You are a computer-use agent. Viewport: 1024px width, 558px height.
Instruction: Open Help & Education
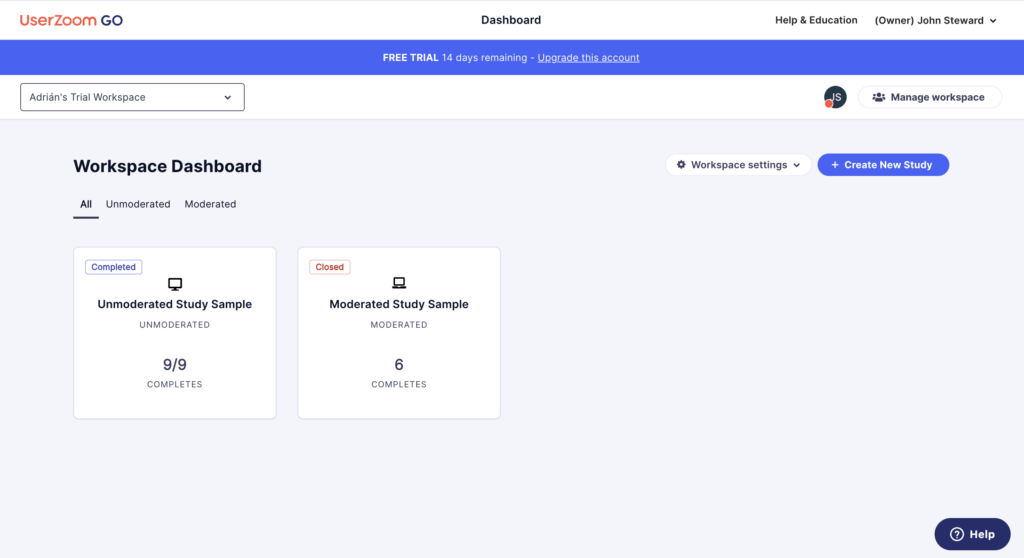coord(816,20)
